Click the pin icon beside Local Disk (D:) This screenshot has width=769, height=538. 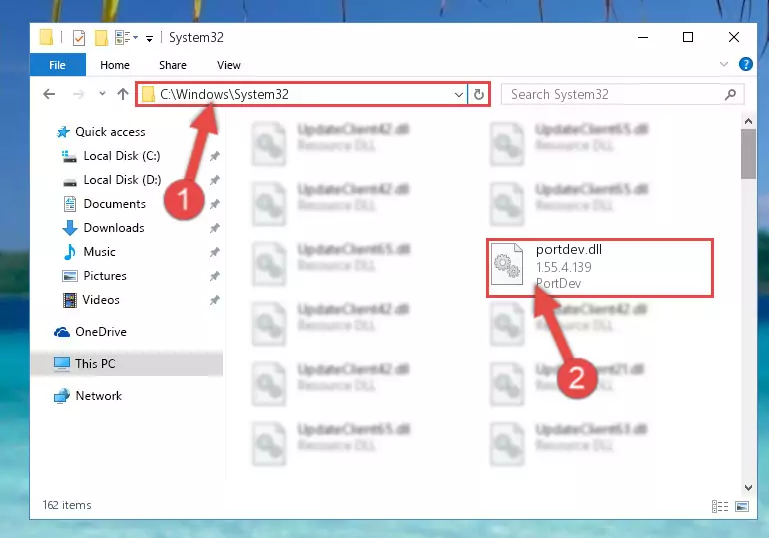(x=214, y=180)
